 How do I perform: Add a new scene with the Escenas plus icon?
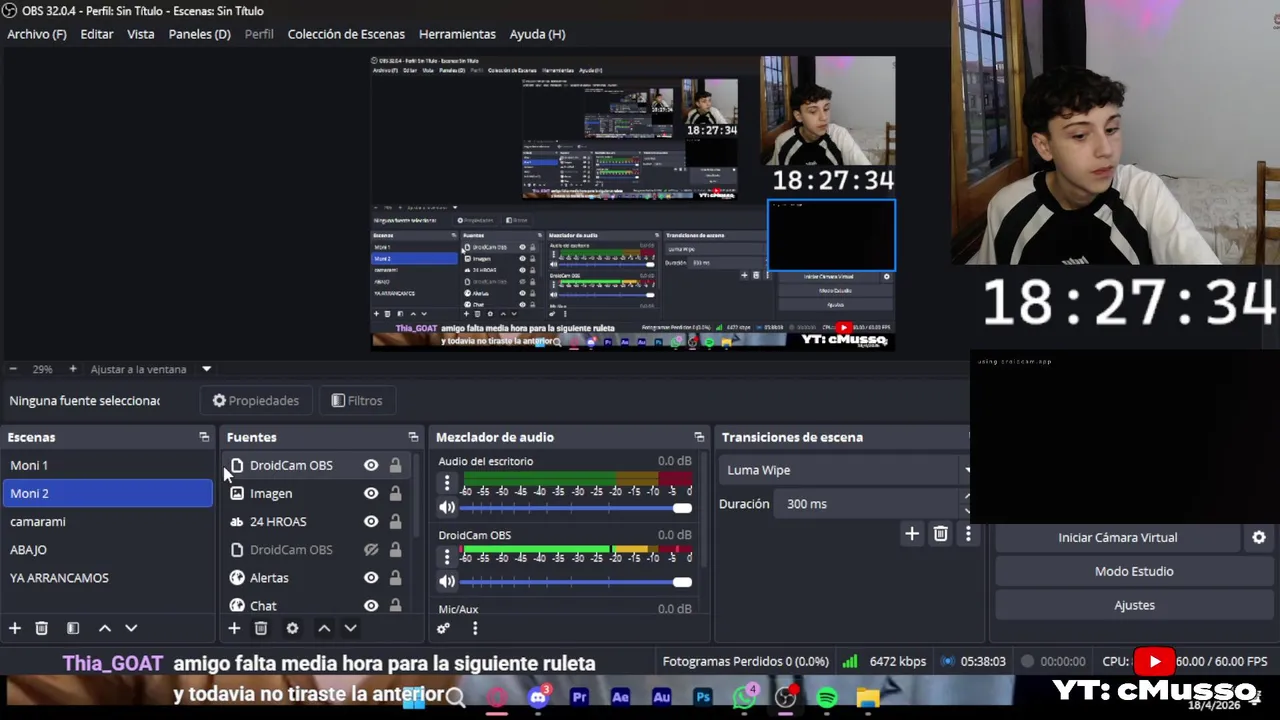click(x=15, y=628)
